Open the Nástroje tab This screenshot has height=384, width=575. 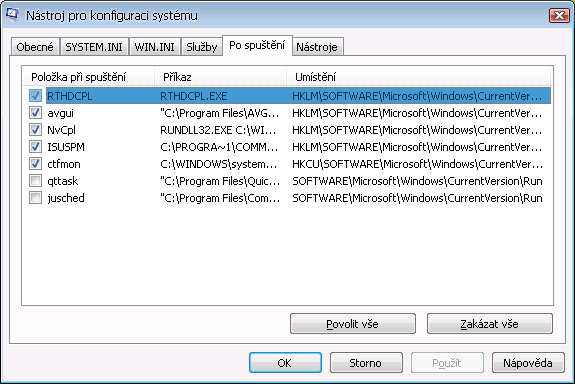coord(317,47)
